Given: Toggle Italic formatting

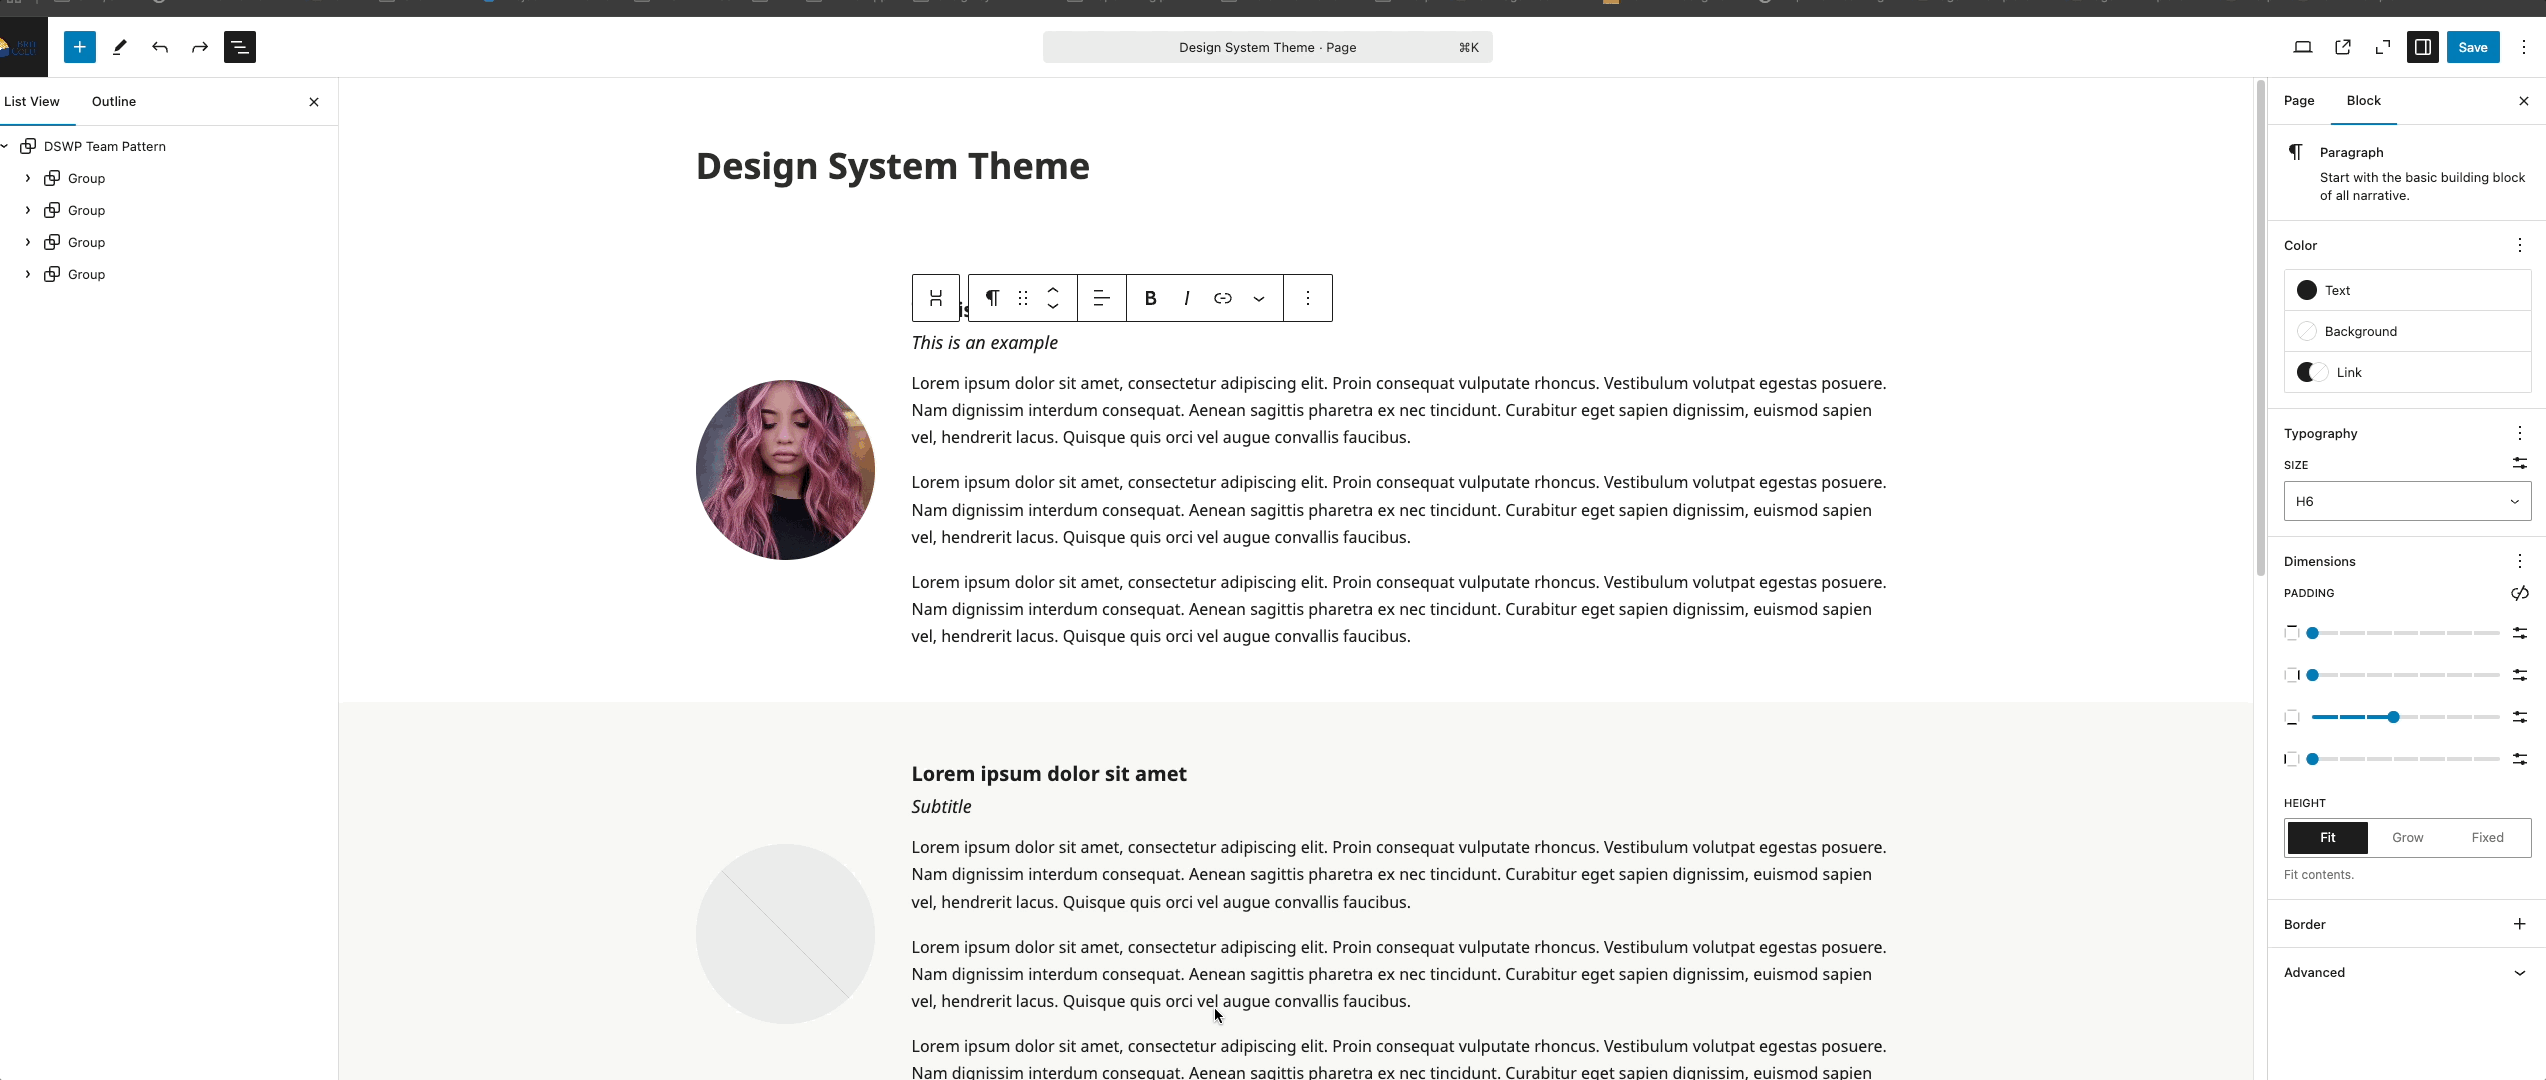Looking at the screenshot, I should (1187, 298).
